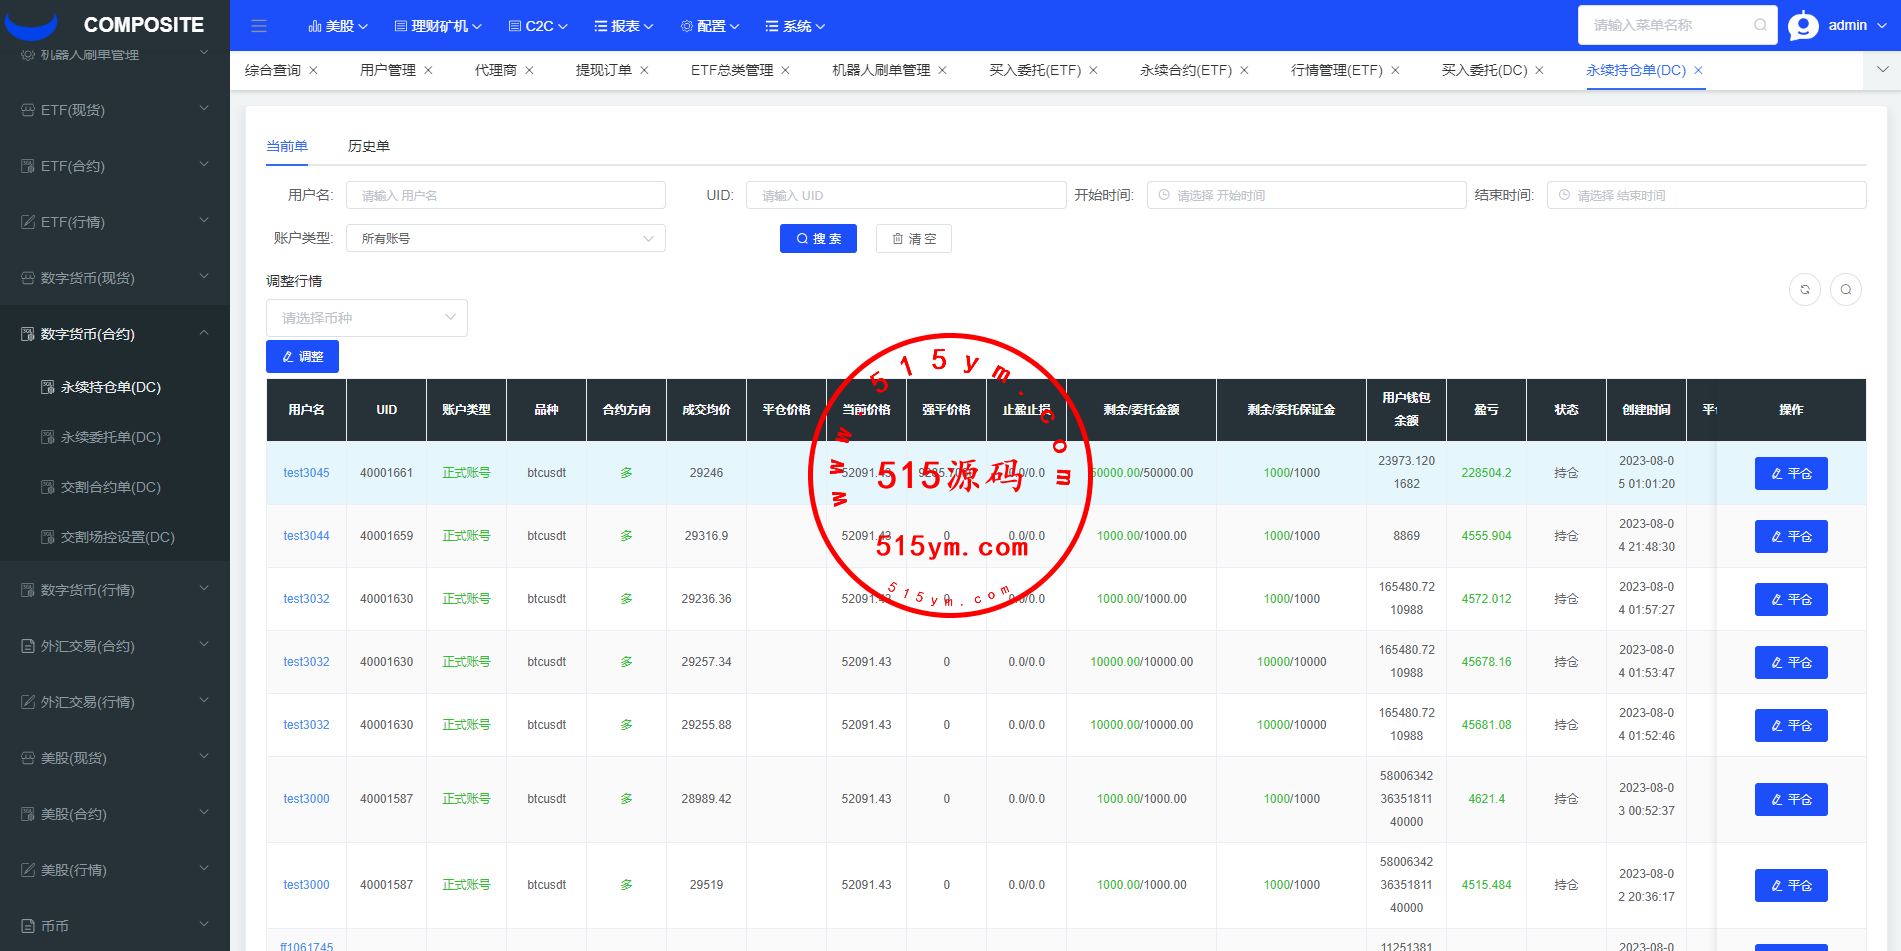The image size is (1901, 951).
Task: Open 永续委托单(DC) in sidebar
Action: 110,437
